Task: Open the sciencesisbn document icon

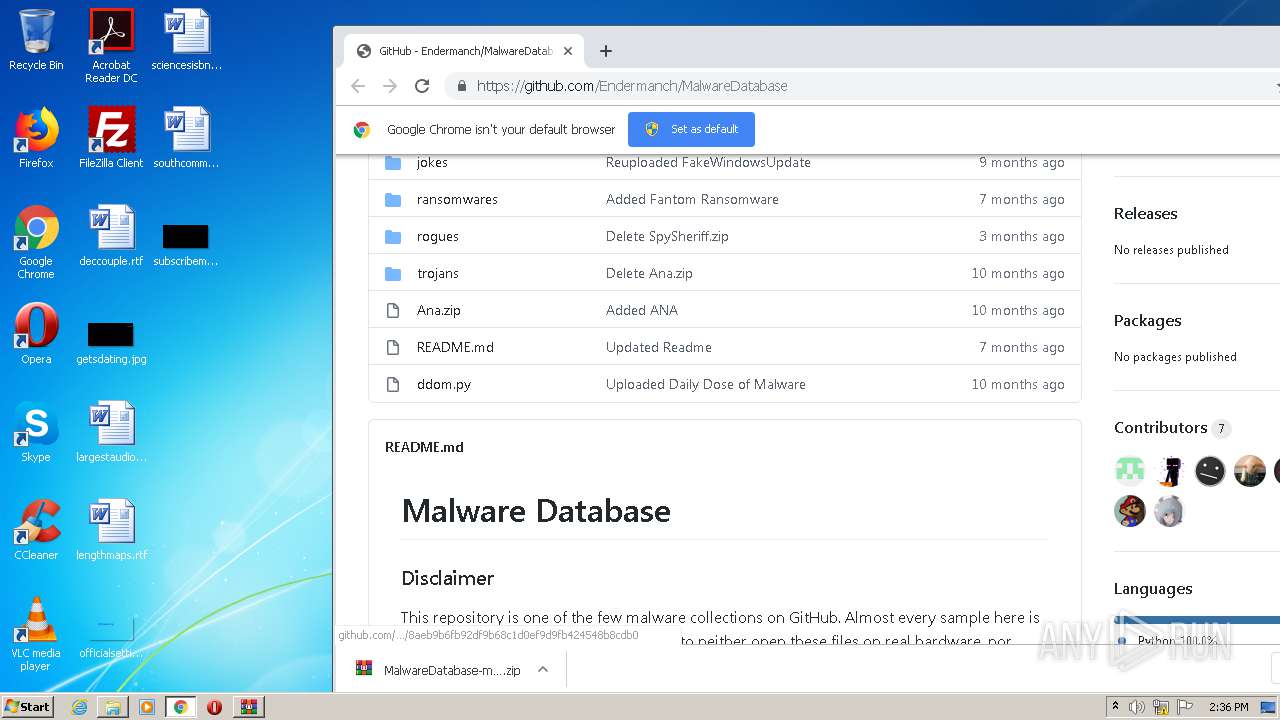Action: (186, 40)
